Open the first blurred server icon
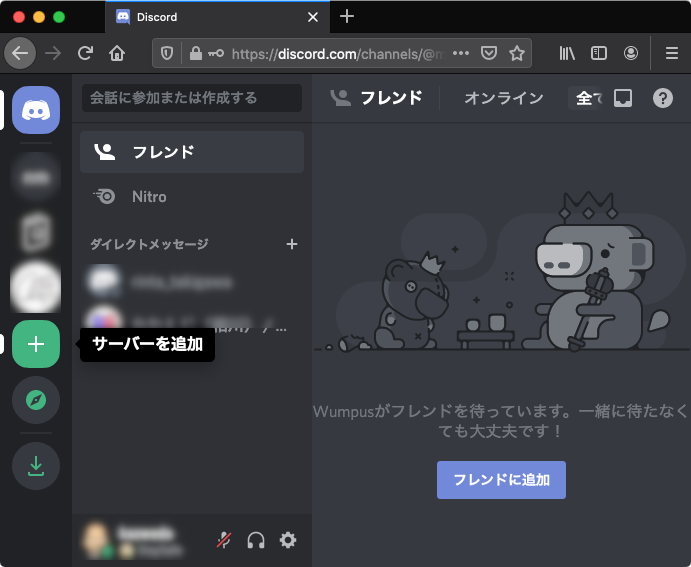This screenshot has width=691, height=567. [x=36, y=177]
